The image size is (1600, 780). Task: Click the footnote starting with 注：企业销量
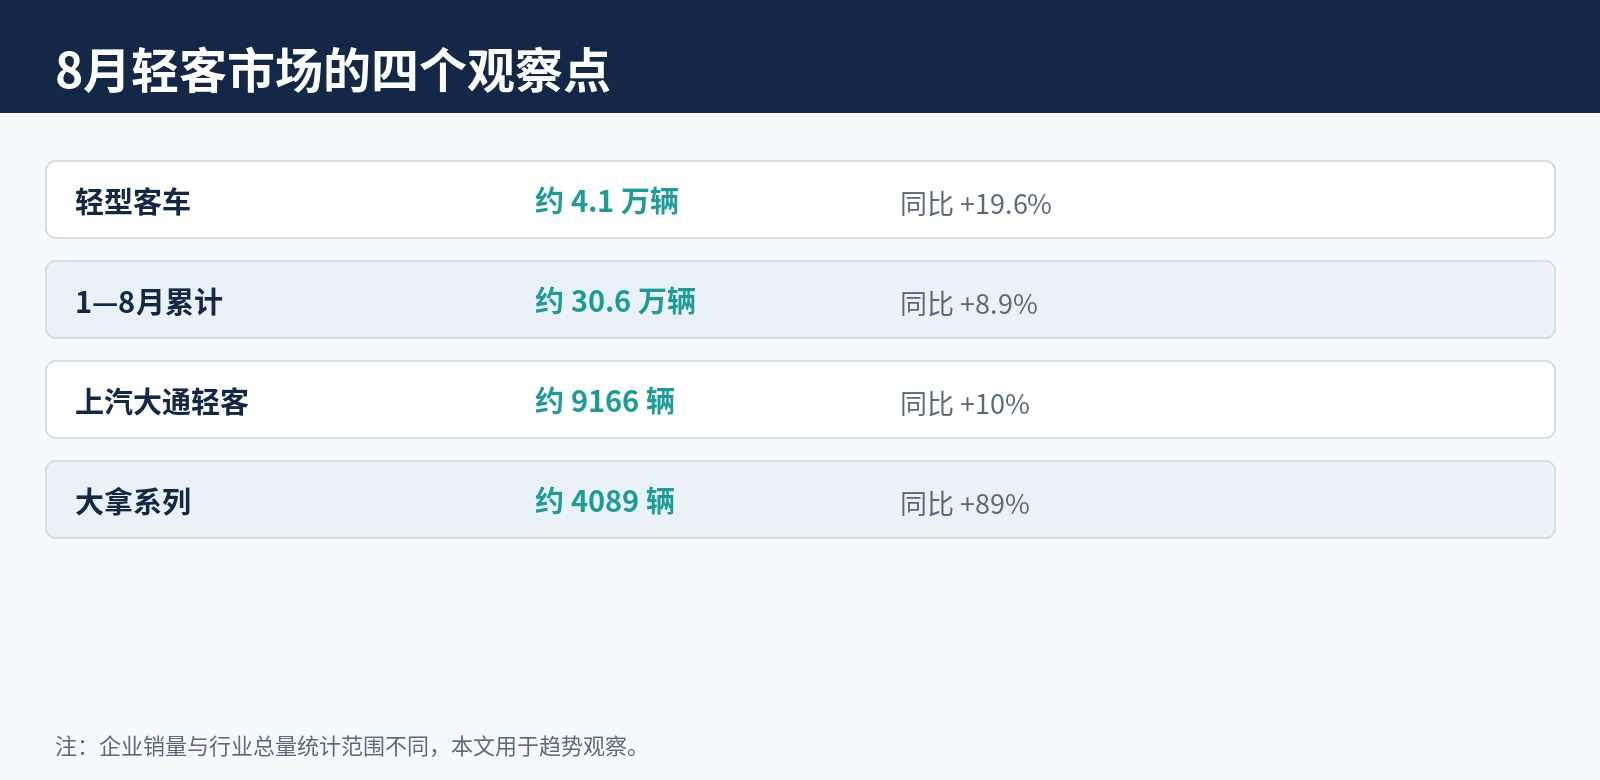[x=347, y=746]
